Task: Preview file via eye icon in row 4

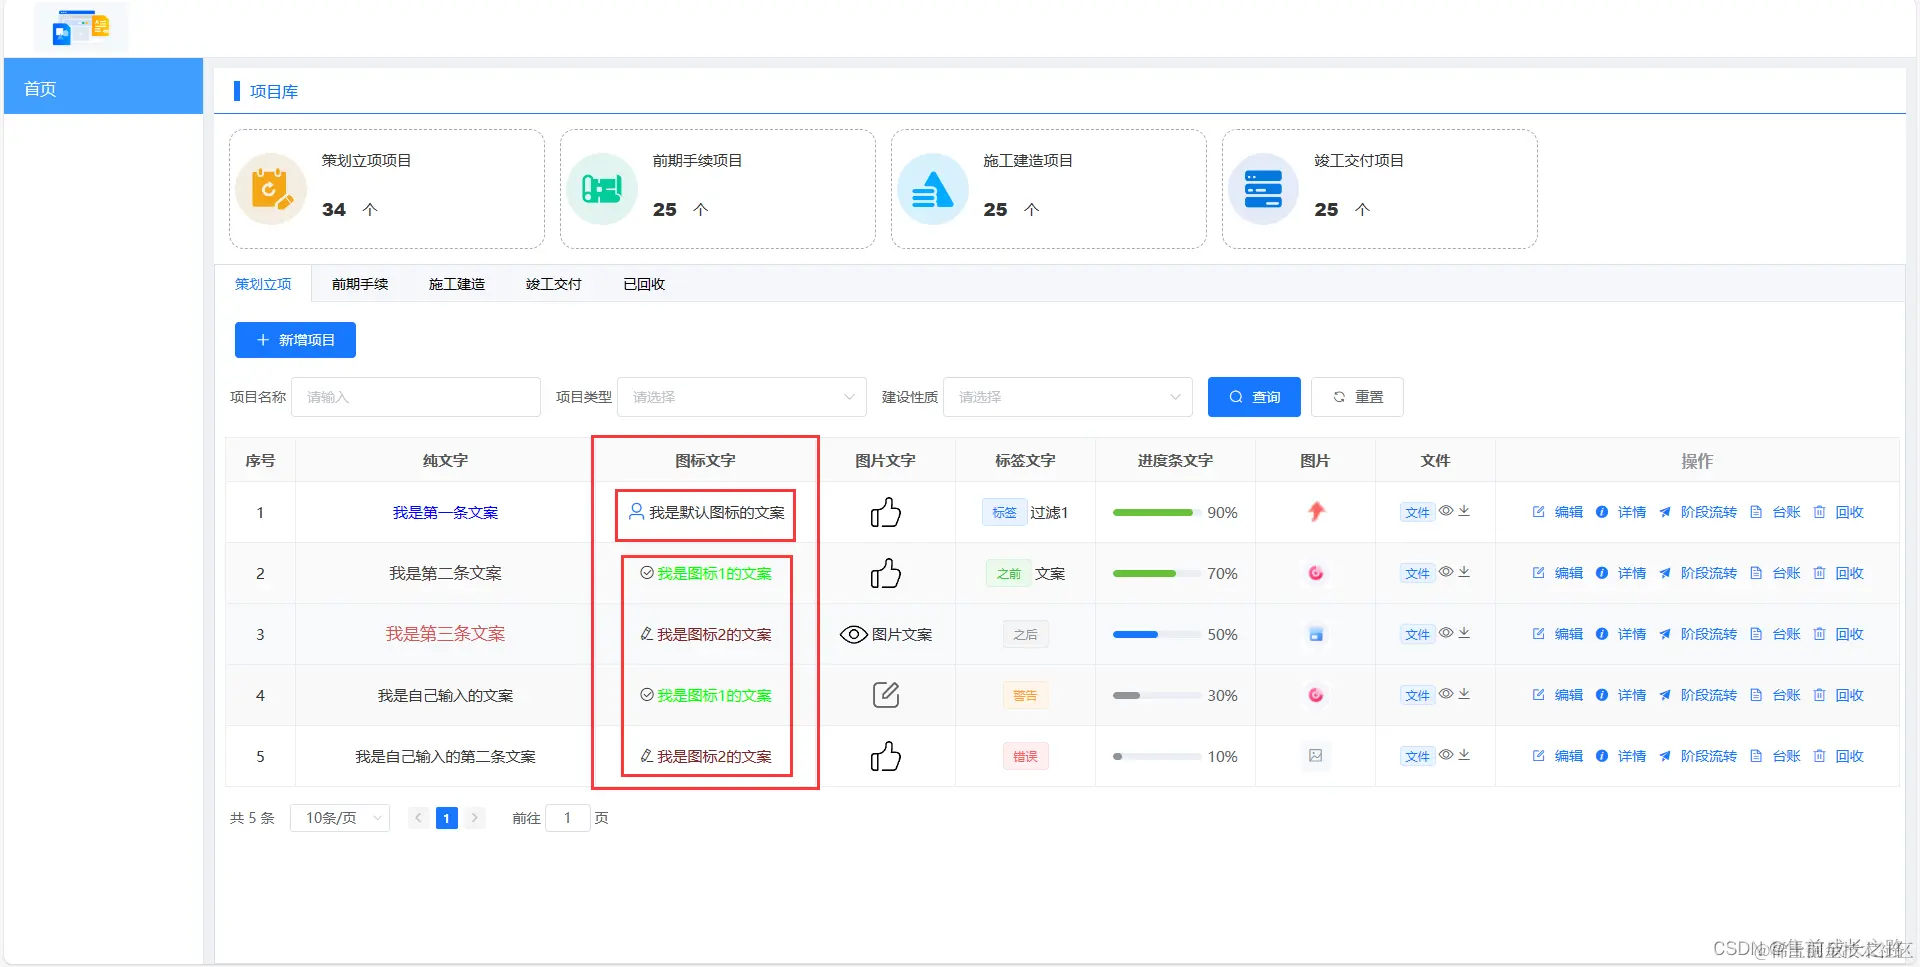Action: click(1446, 694)
